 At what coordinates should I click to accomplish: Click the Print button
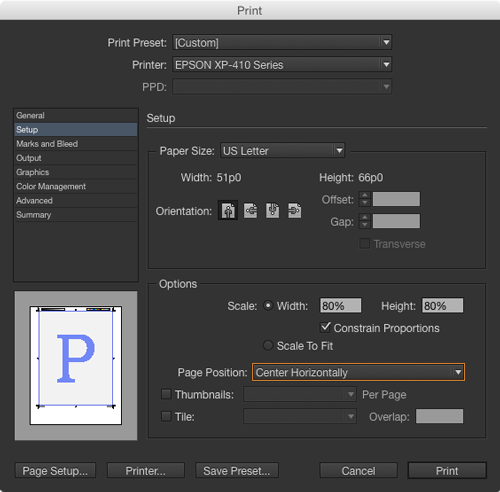pyautogui.click(x=447, y=470)
